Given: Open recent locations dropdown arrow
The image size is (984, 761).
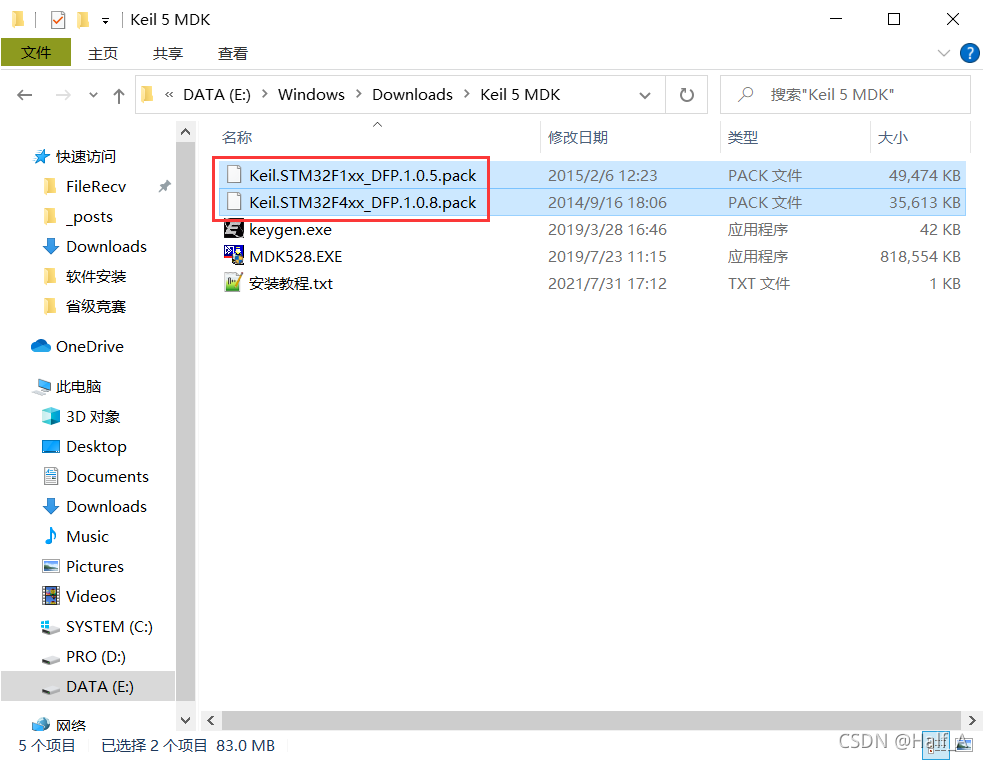Looking at the screenshot, I should [94, 95].
